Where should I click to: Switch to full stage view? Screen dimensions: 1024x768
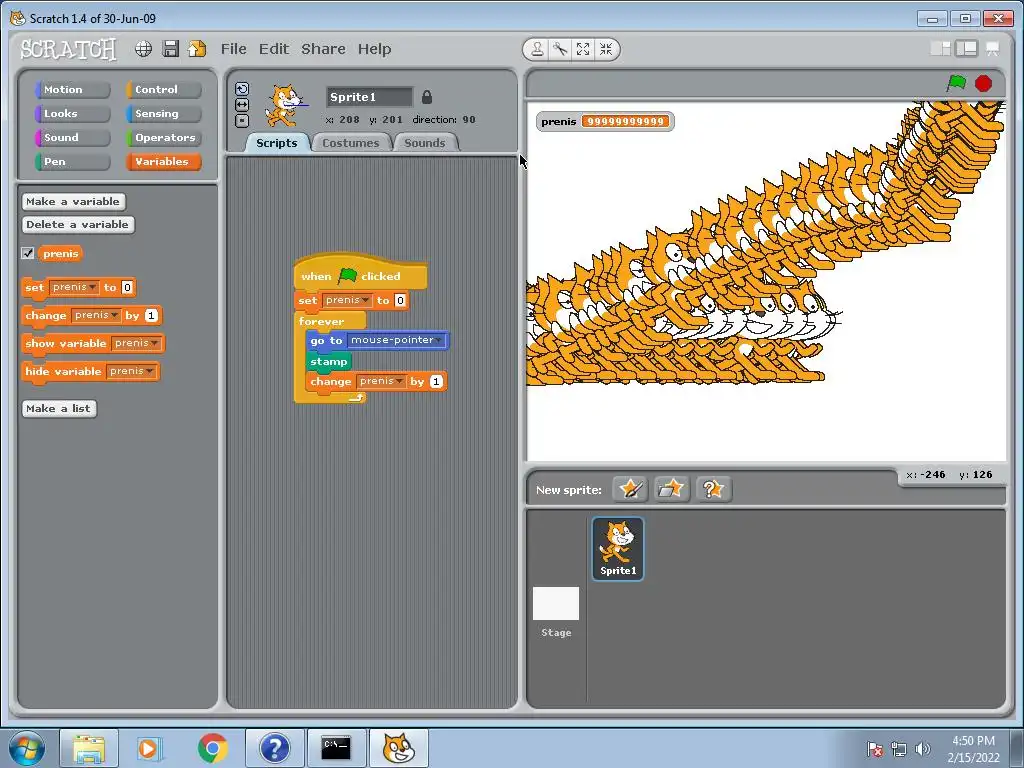pyautogui.click(x=967, y=48)
